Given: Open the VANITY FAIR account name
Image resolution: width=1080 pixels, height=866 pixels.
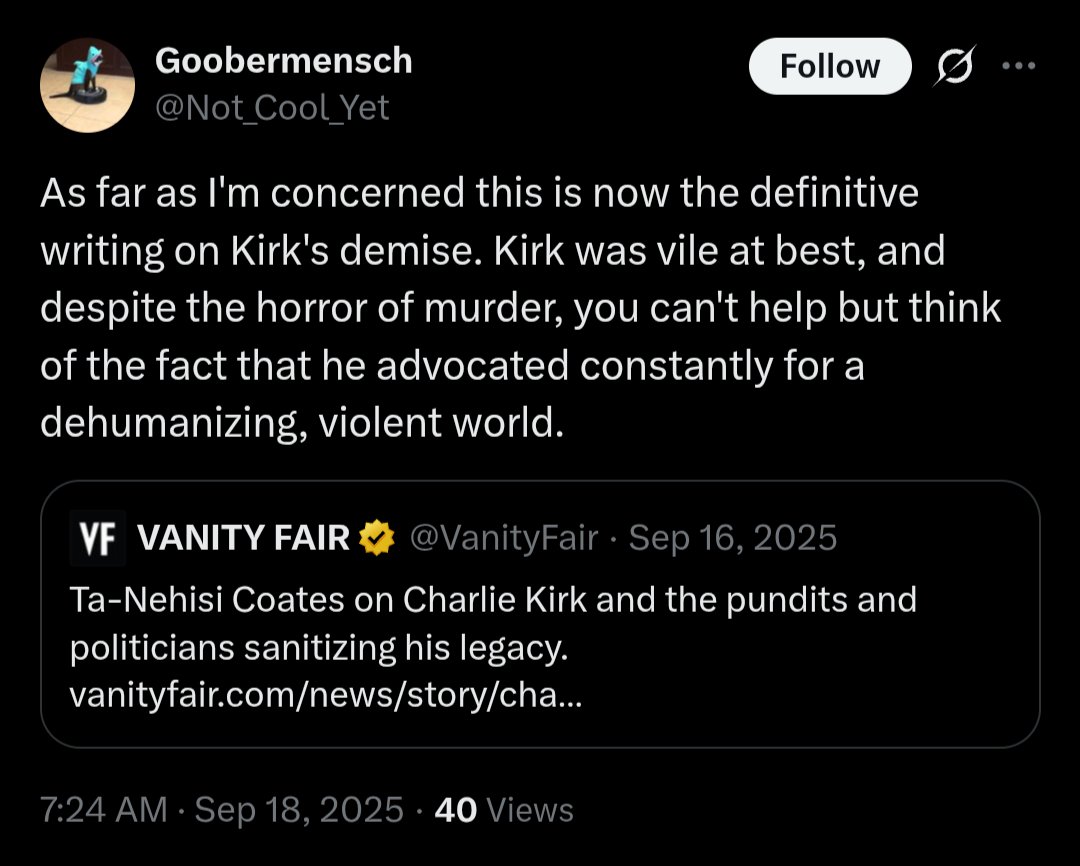Looking at the screenshot, I should 244,538.
